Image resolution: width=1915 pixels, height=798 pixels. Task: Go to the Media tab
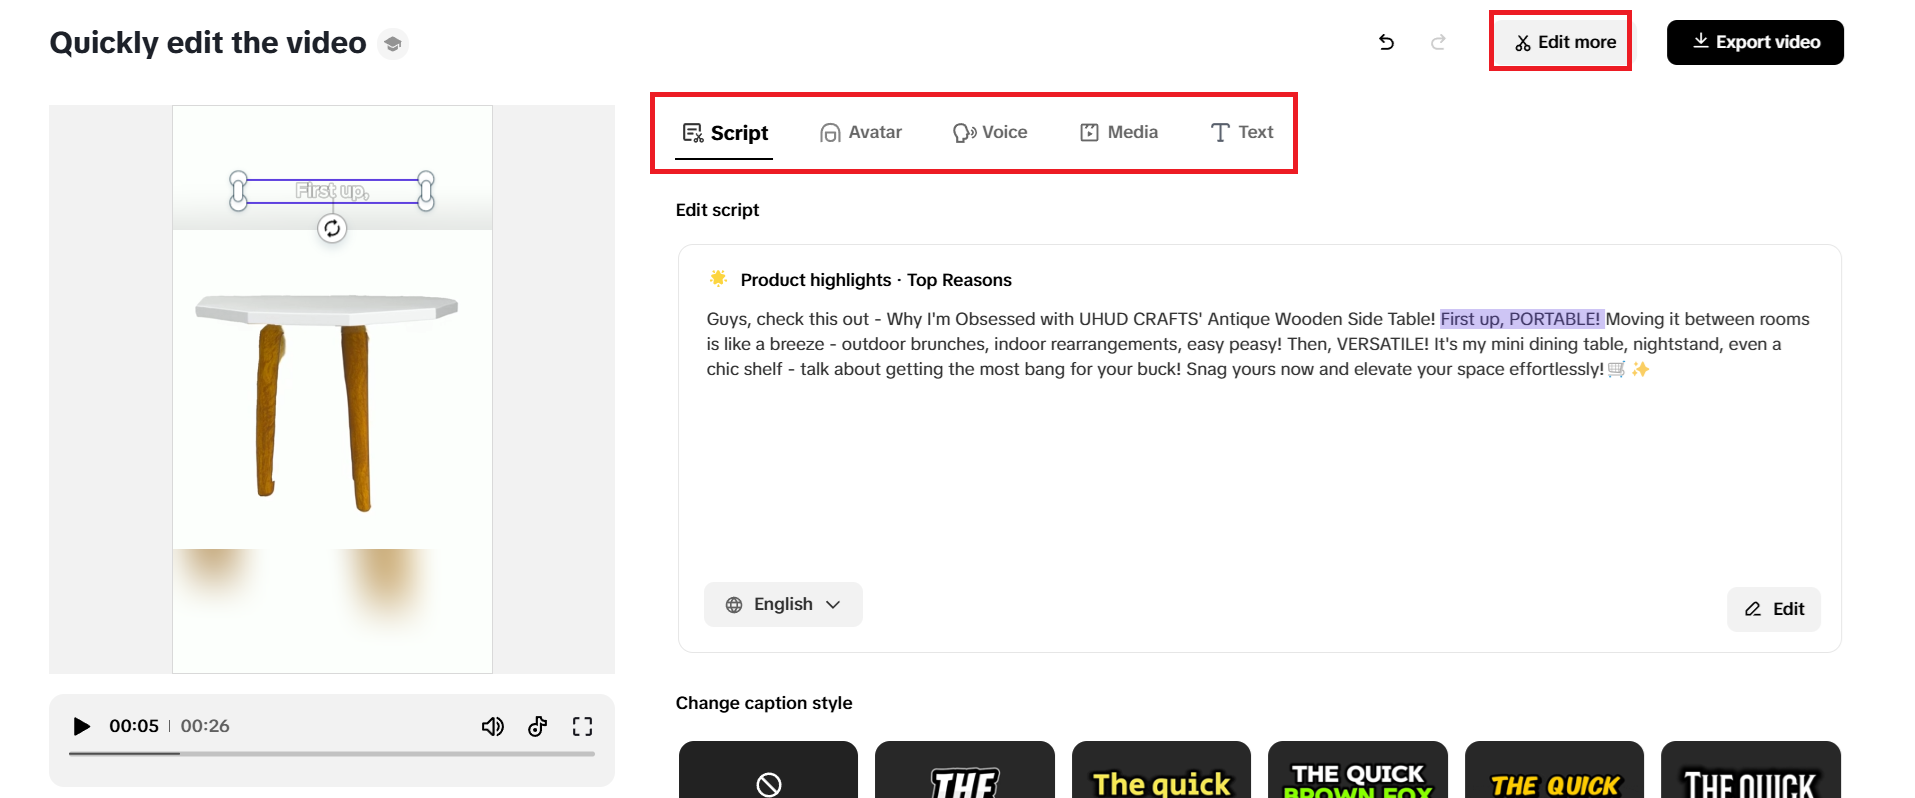click(x=1119, y=133)
